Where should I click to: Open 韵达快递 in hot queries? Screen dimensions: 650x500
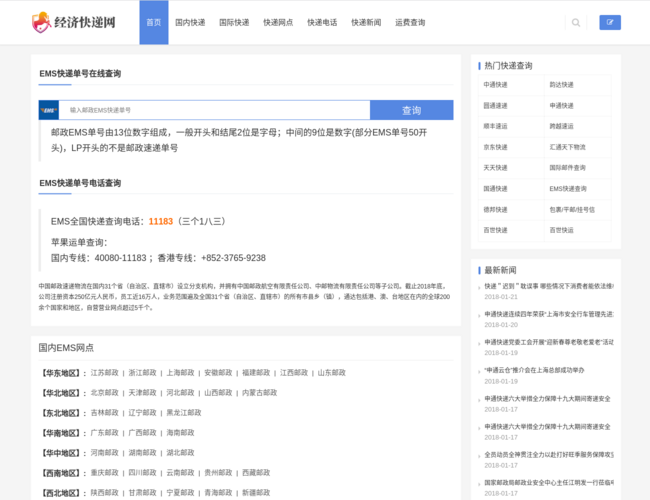pos(562,85)
